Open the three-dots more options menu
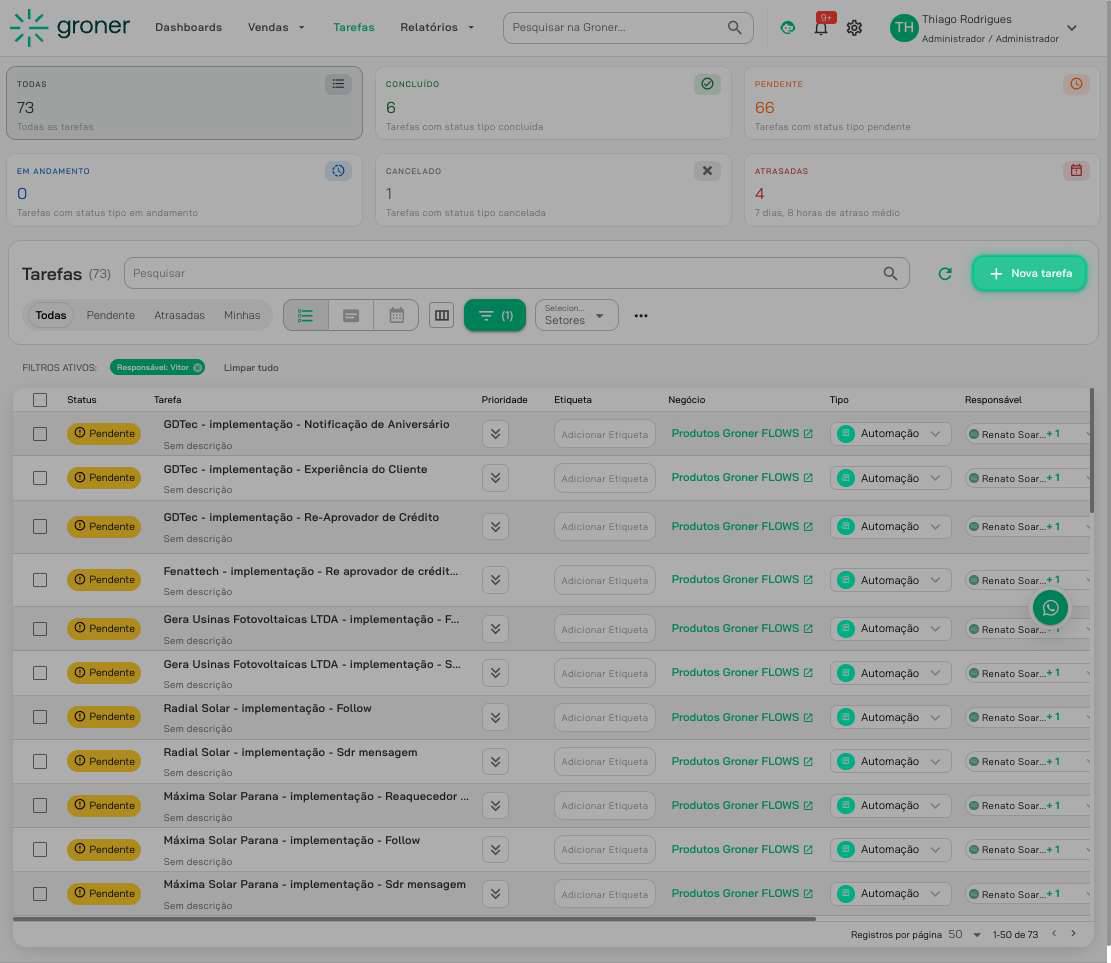This screenshot has width=1111, height=963. tap(641, 316)
